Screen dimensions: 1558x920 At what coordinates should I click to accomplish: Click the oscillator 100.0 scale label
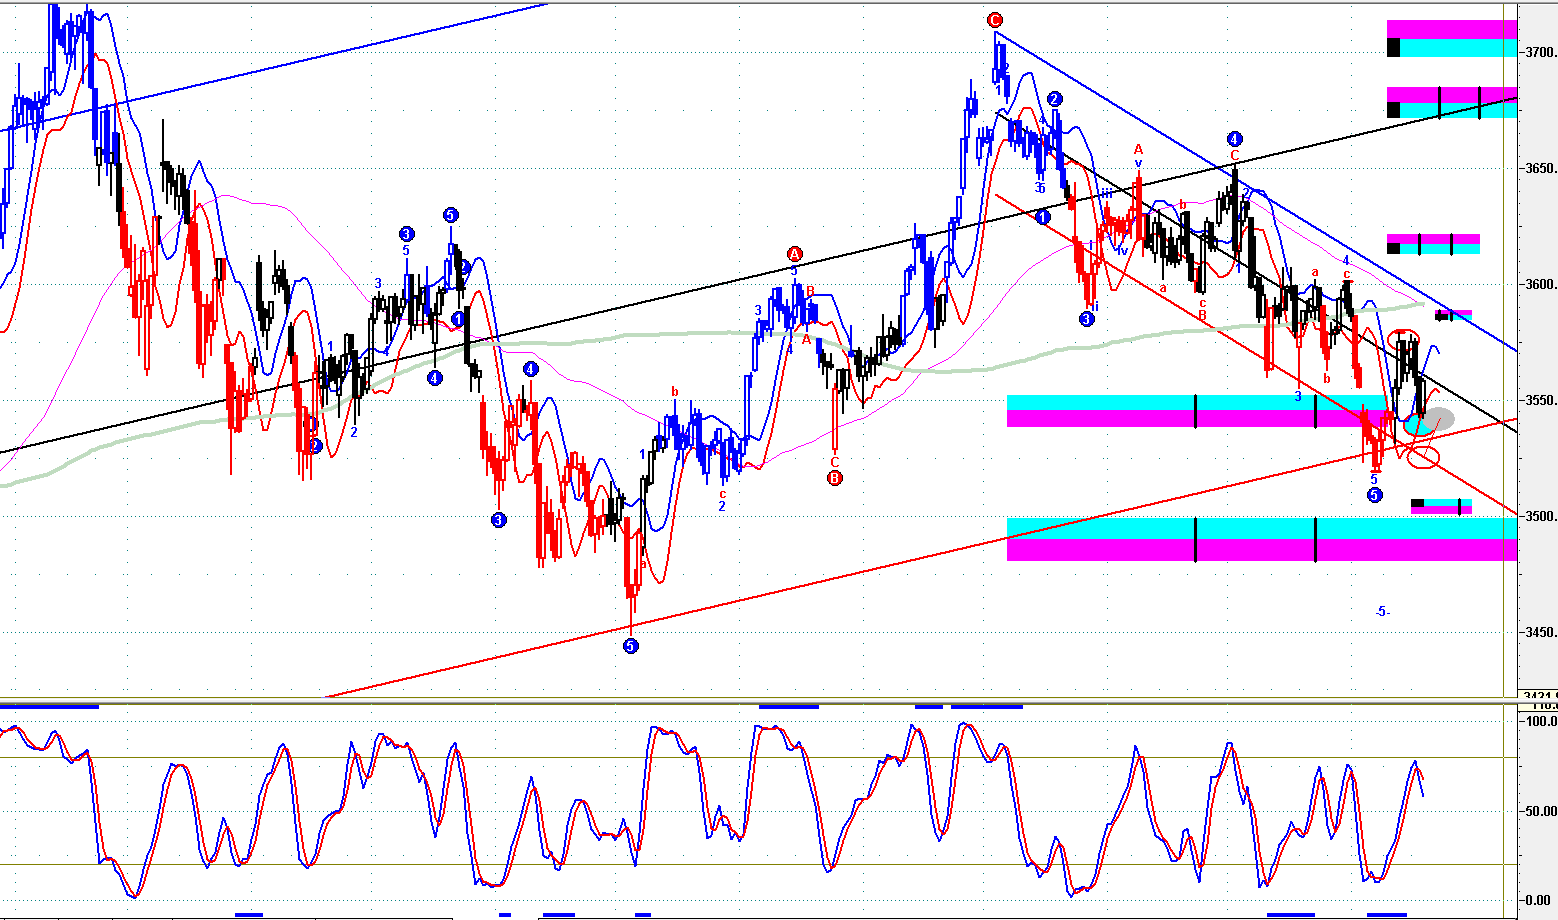click(x=1541, y=721)
